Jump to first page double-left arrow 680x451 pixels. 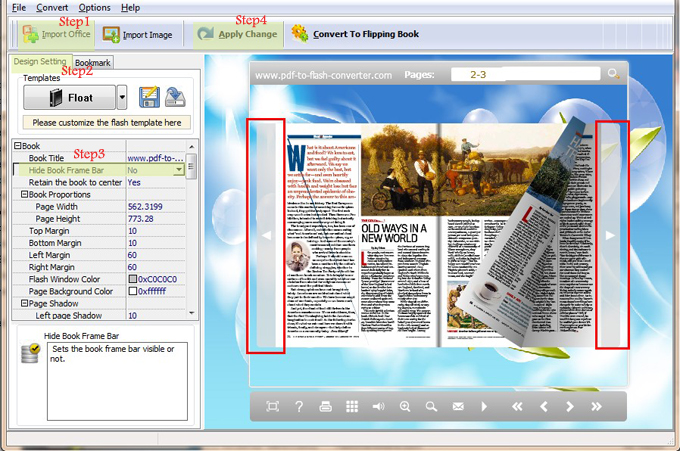517,406
